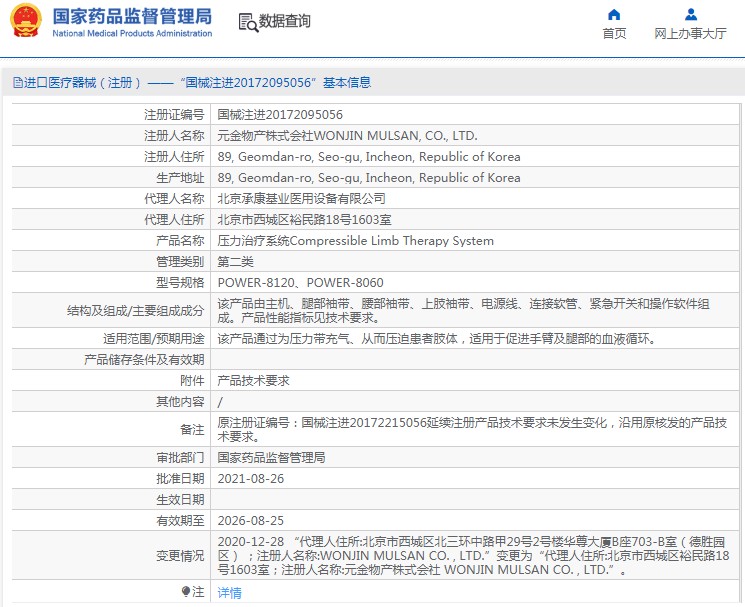Click the bullet icon beside 注

tap(186, 592)
